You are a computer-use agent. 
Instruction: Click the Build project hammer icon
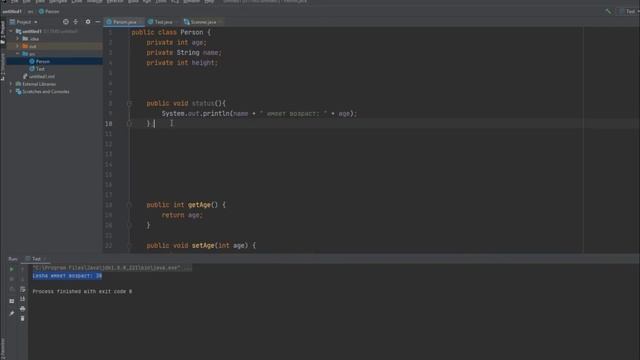point(608,11)
